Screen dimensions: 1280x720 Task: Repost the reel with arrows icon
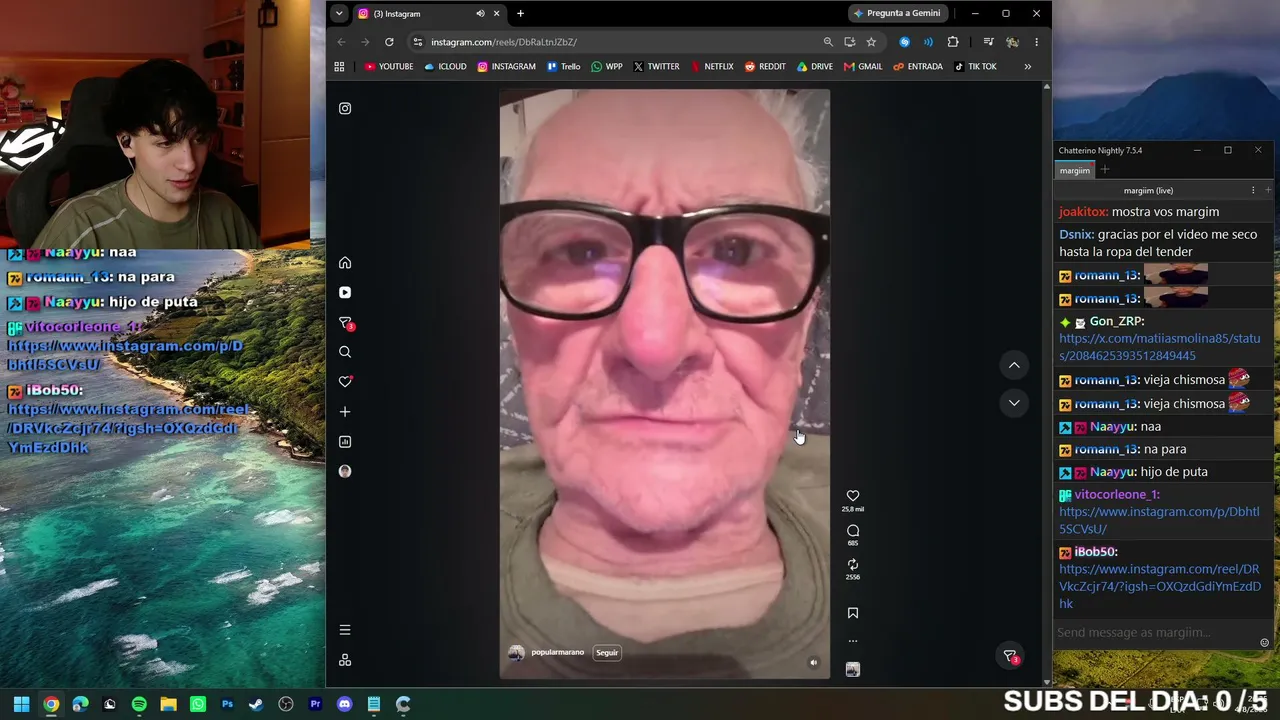point(853,565)
